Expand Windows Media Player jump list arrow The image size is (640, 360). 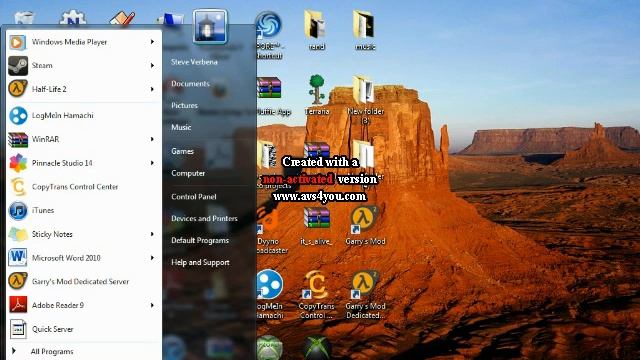coord(152,42)
